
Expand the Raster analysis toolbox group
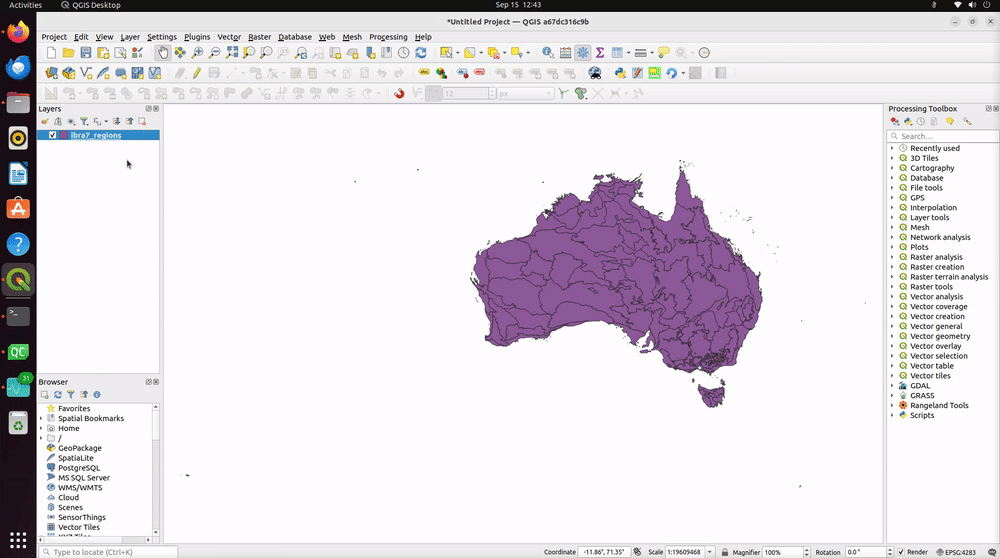pyautogui.click(x=892, y=257)
